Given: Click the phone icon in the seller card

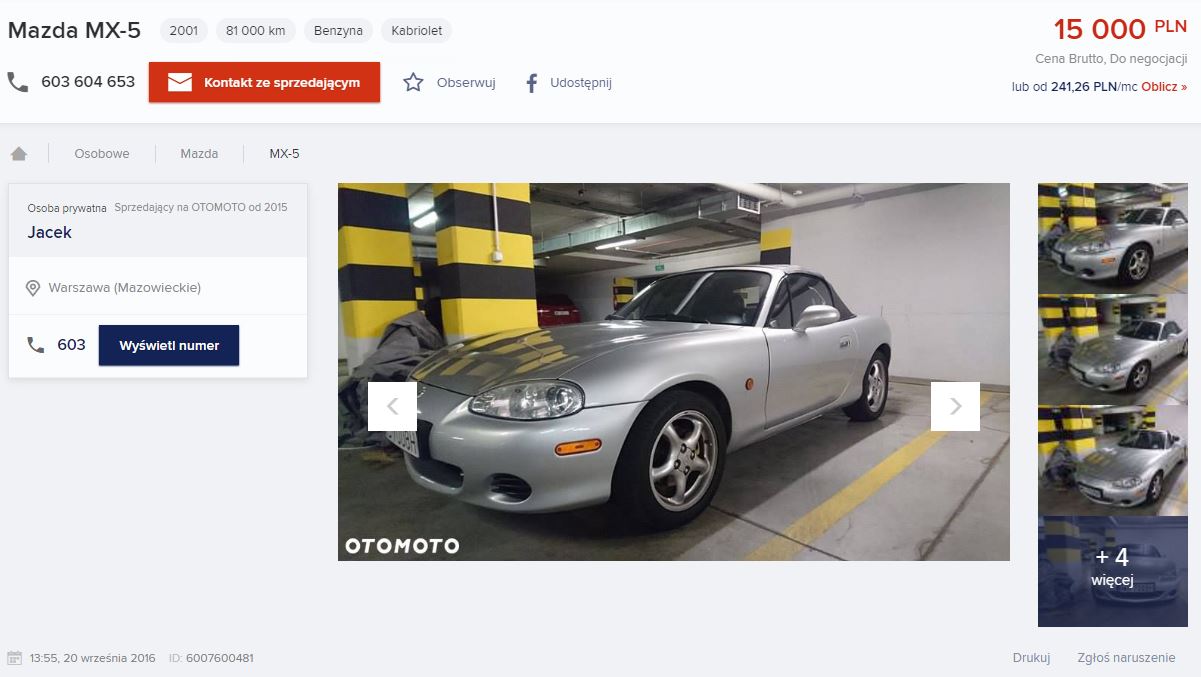Looking at the screenshot, I should point(36,345).
